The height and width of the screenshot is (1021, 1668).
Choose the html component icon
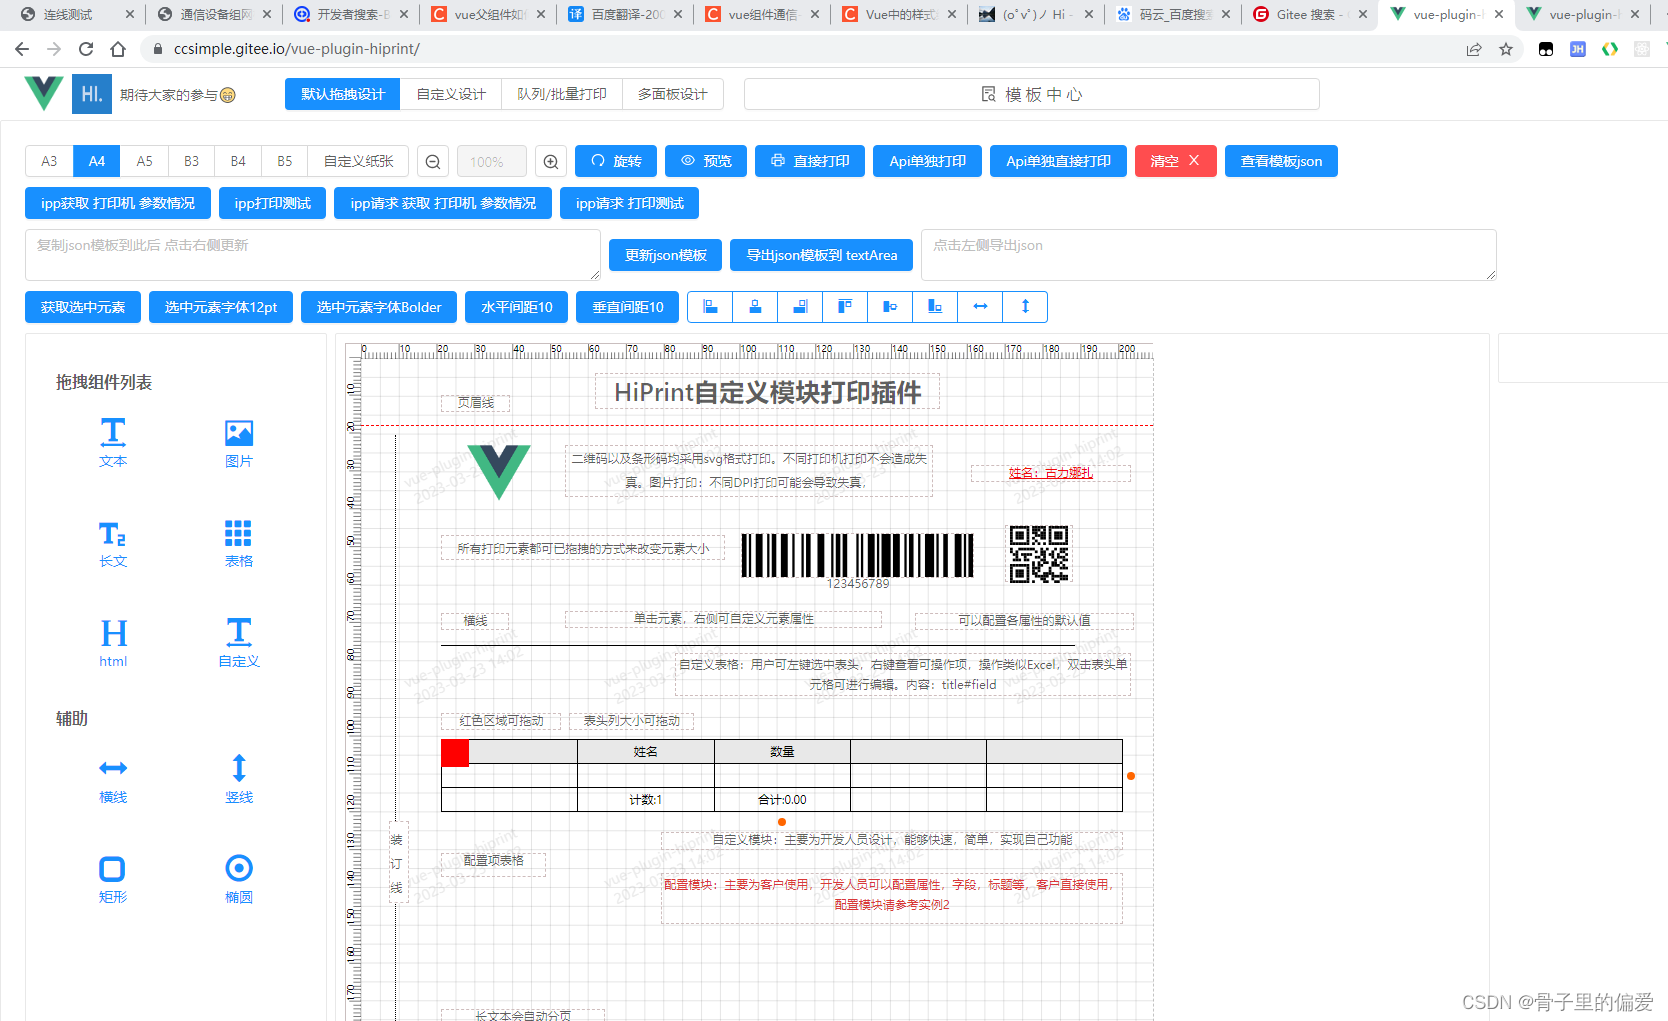tap(113, 643)
